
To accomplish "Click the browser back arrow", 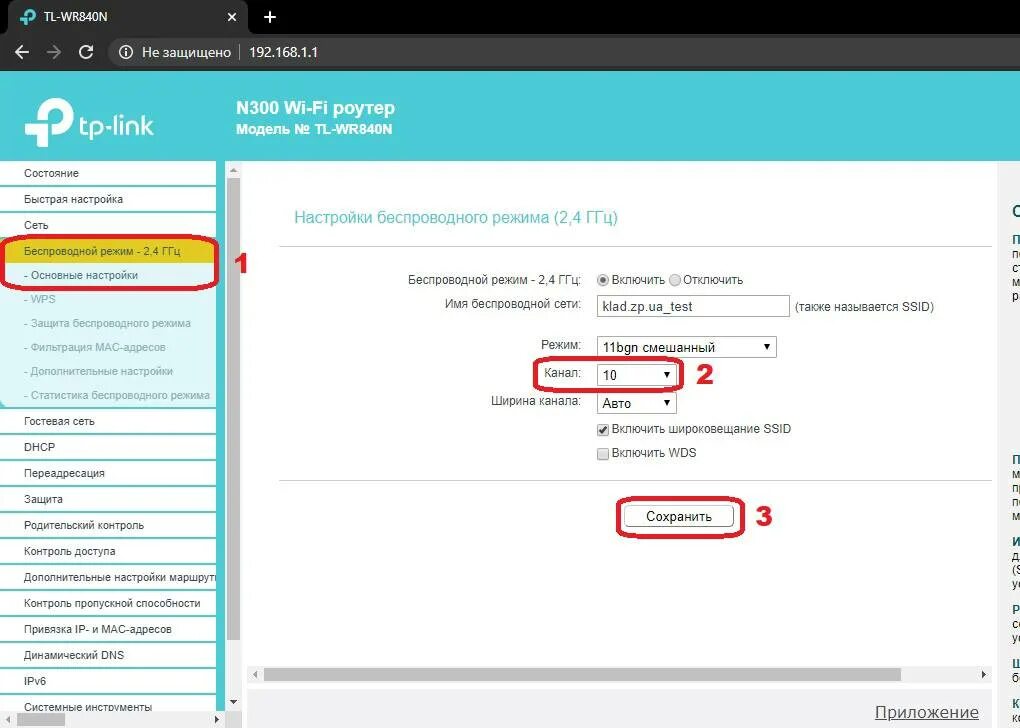I will (22, 52).
